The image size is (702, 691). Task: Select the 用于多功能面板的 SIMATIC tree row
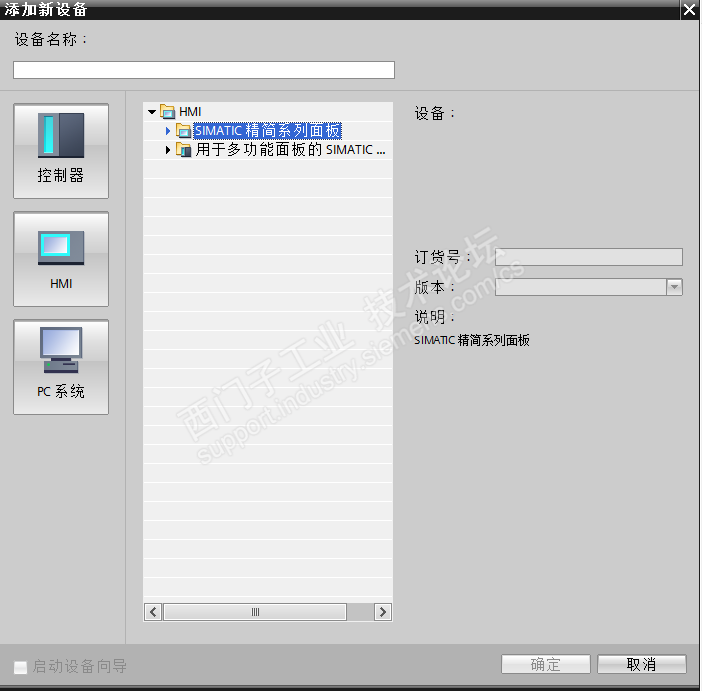click(268, 150)
